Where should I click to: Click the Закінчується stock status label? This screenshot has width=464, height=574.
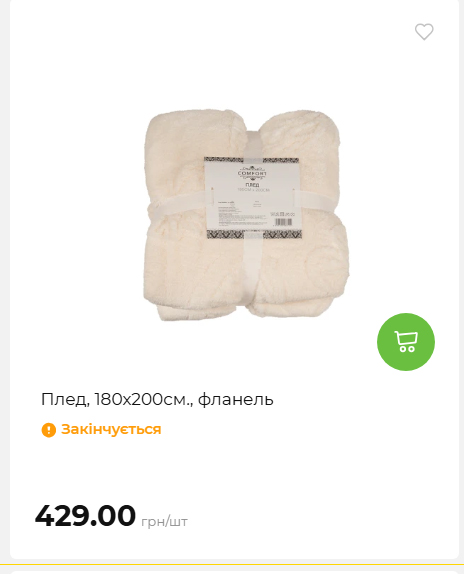coord(111,429)
